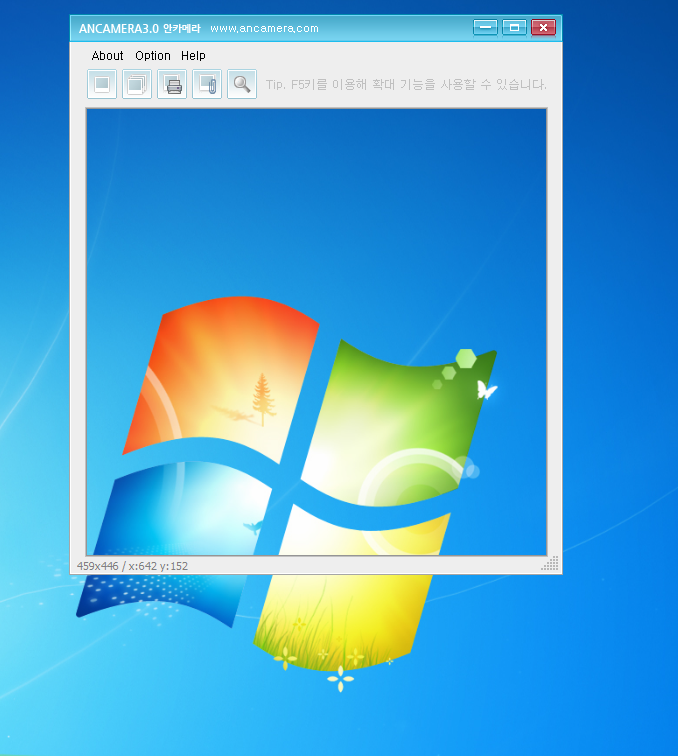Viewport: 678px width, 756px height.
Task: Click the F5 tip text in toolbar
Action: (407, 85)
